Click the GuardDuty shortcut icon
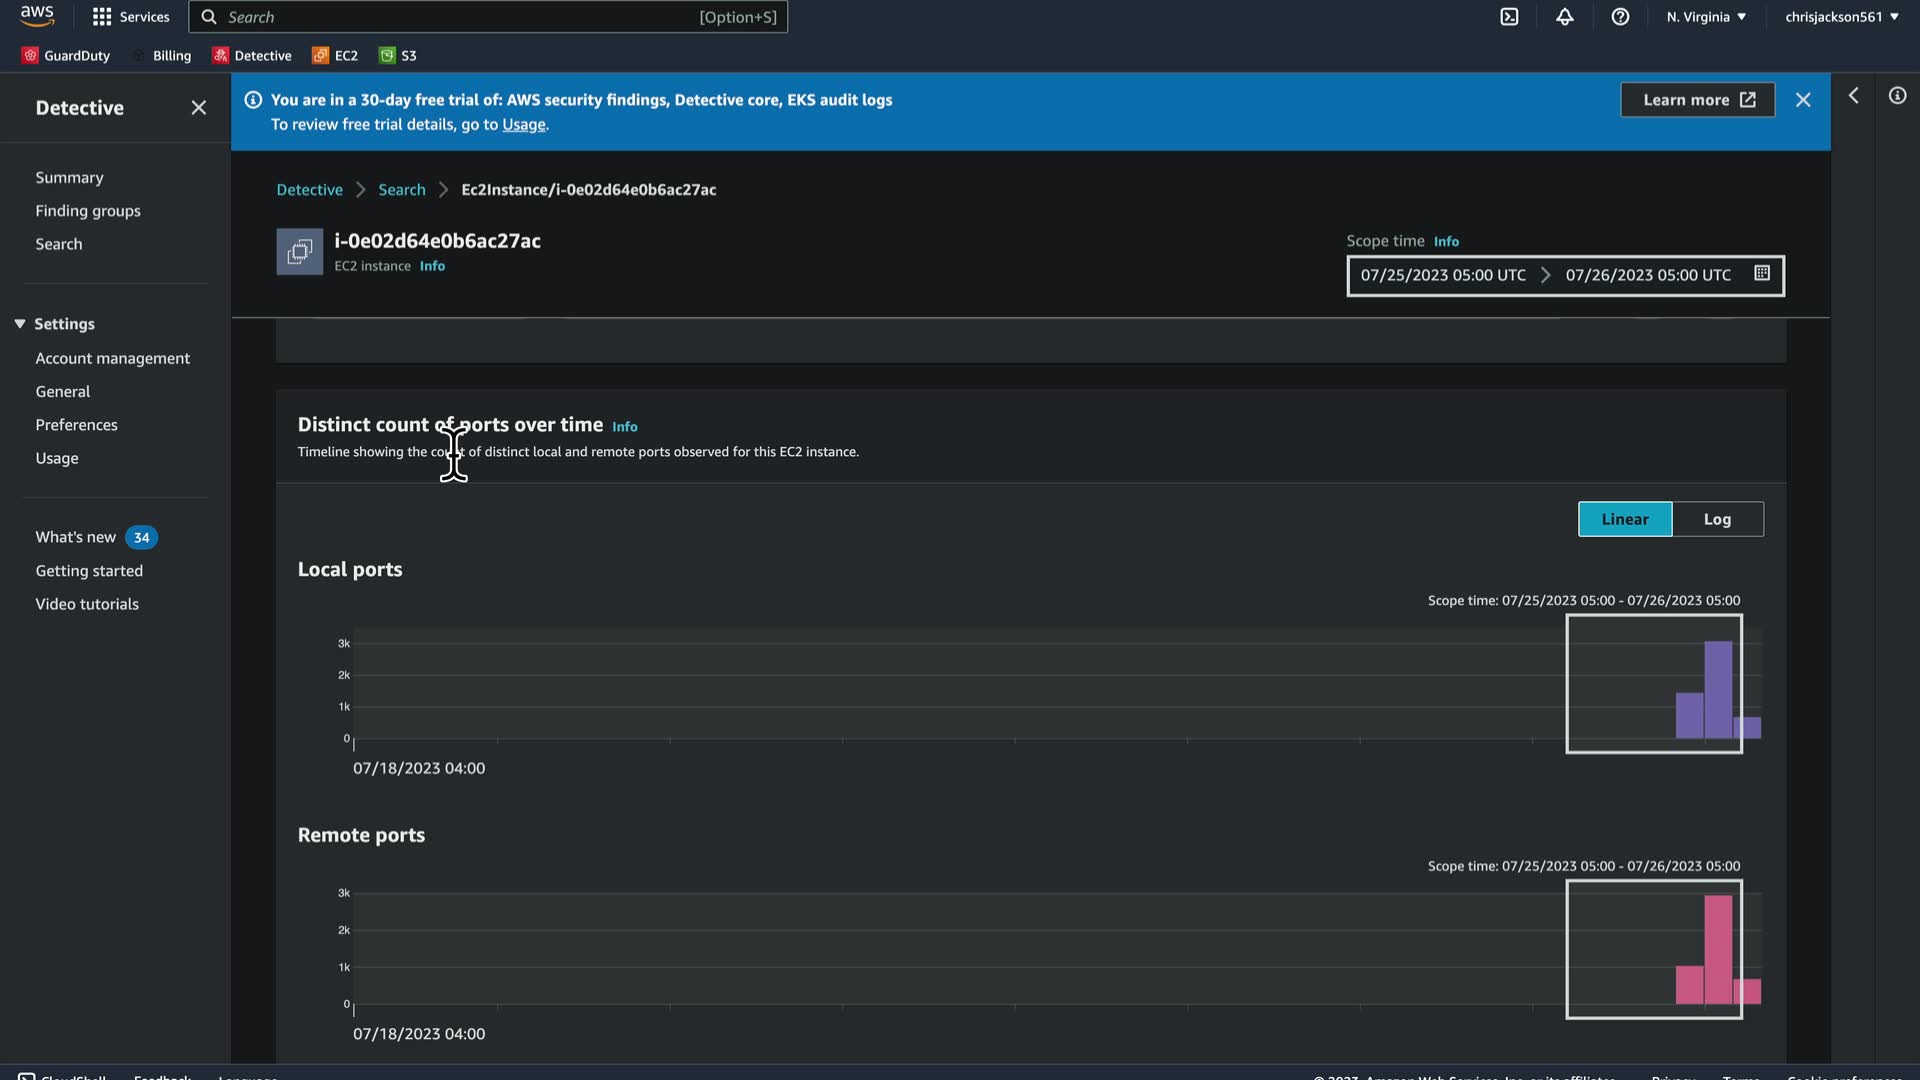This screenshot has height=1080, width=1920. tap(30, 56)
